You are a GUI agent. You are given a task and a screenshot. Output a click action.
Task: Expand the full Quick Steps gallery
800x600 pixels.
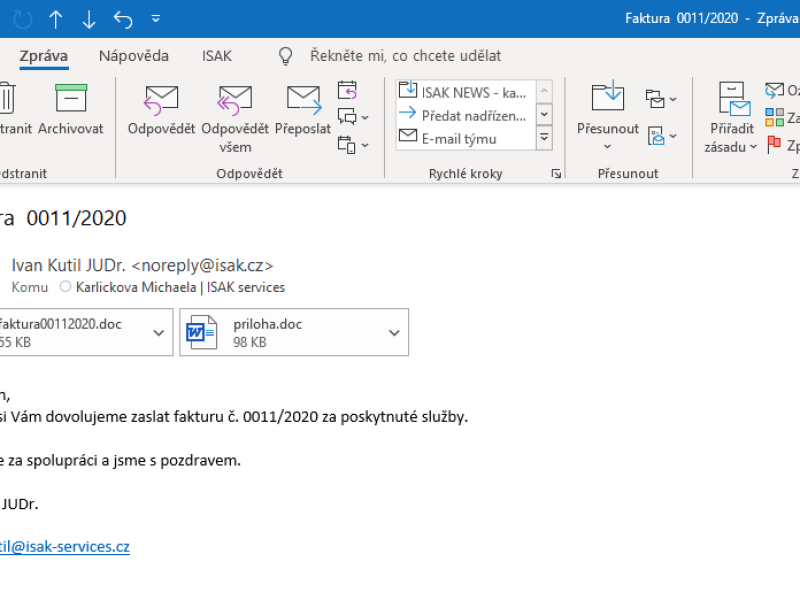544,138
